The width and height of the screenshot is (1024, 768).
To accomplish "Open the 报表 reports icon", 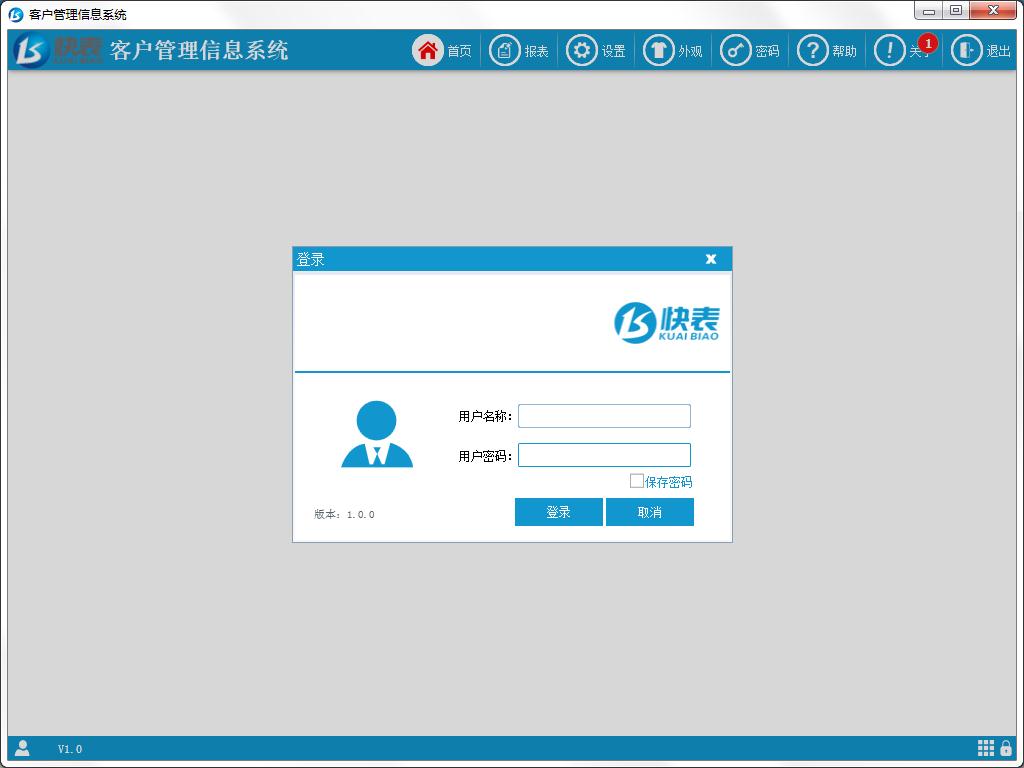I will click(x=505, y=50).
